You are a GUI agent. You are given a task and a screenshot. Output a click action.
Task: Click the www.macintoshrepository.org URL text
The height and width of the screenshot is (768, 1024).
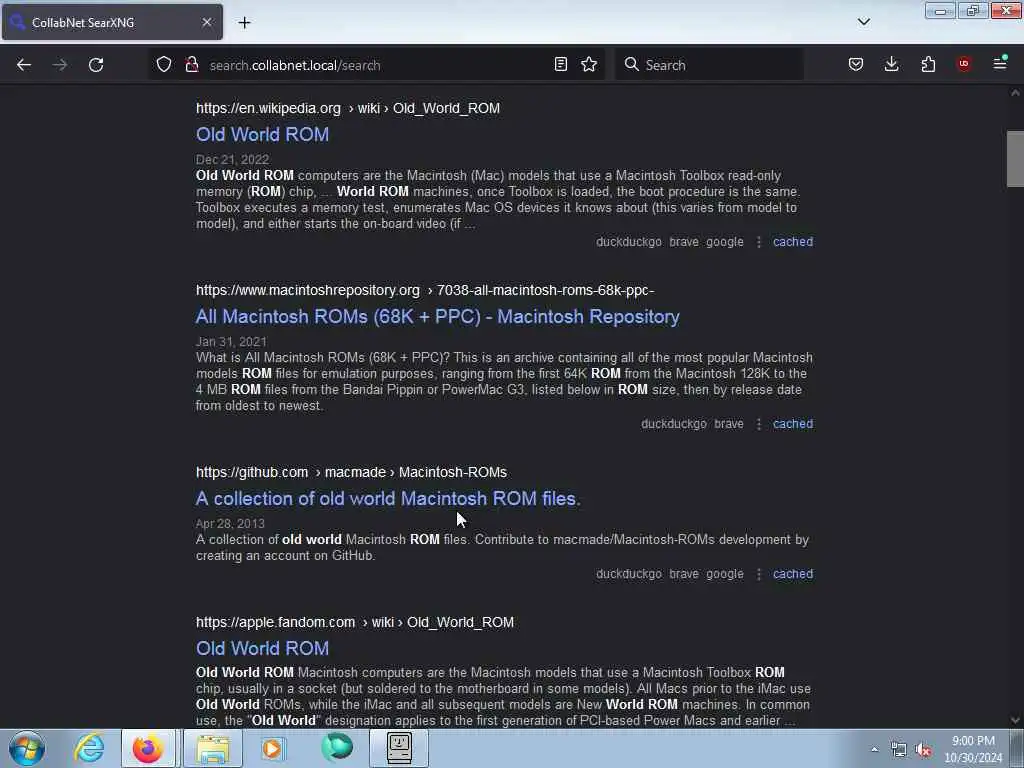(425, 291)
